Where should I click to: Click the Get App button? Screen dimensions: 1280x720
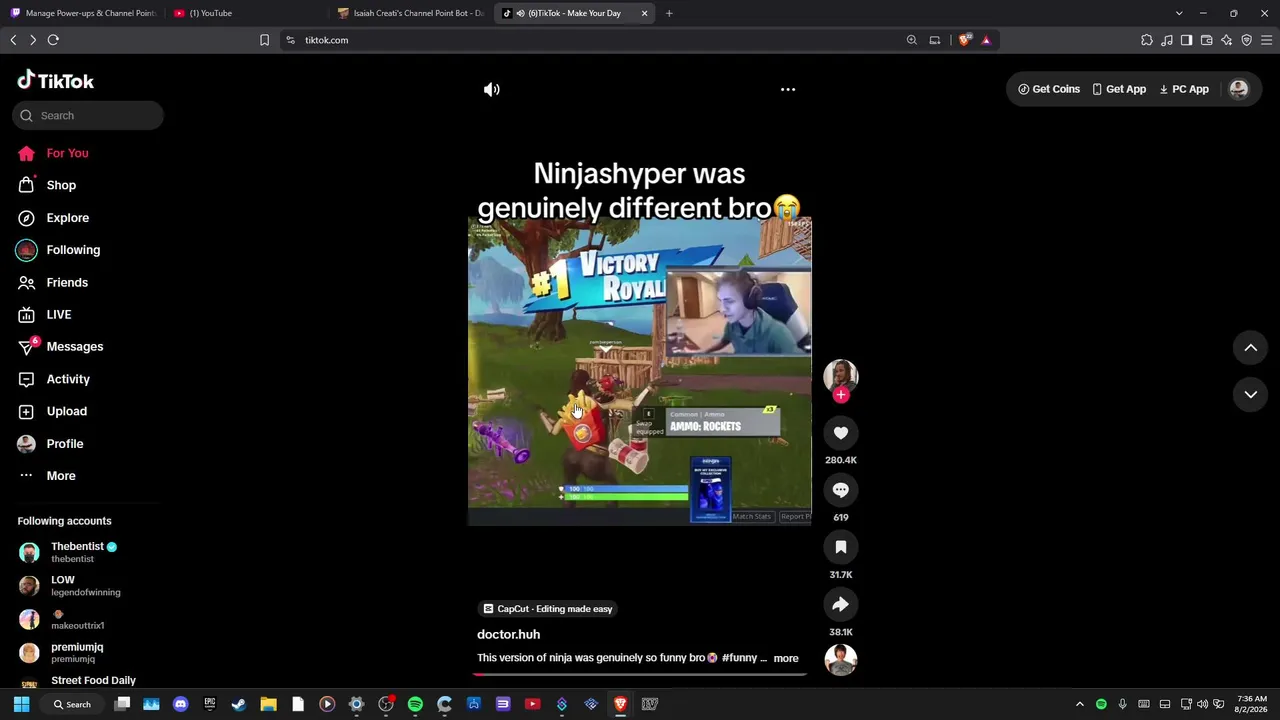click(x=1119, y=89)
